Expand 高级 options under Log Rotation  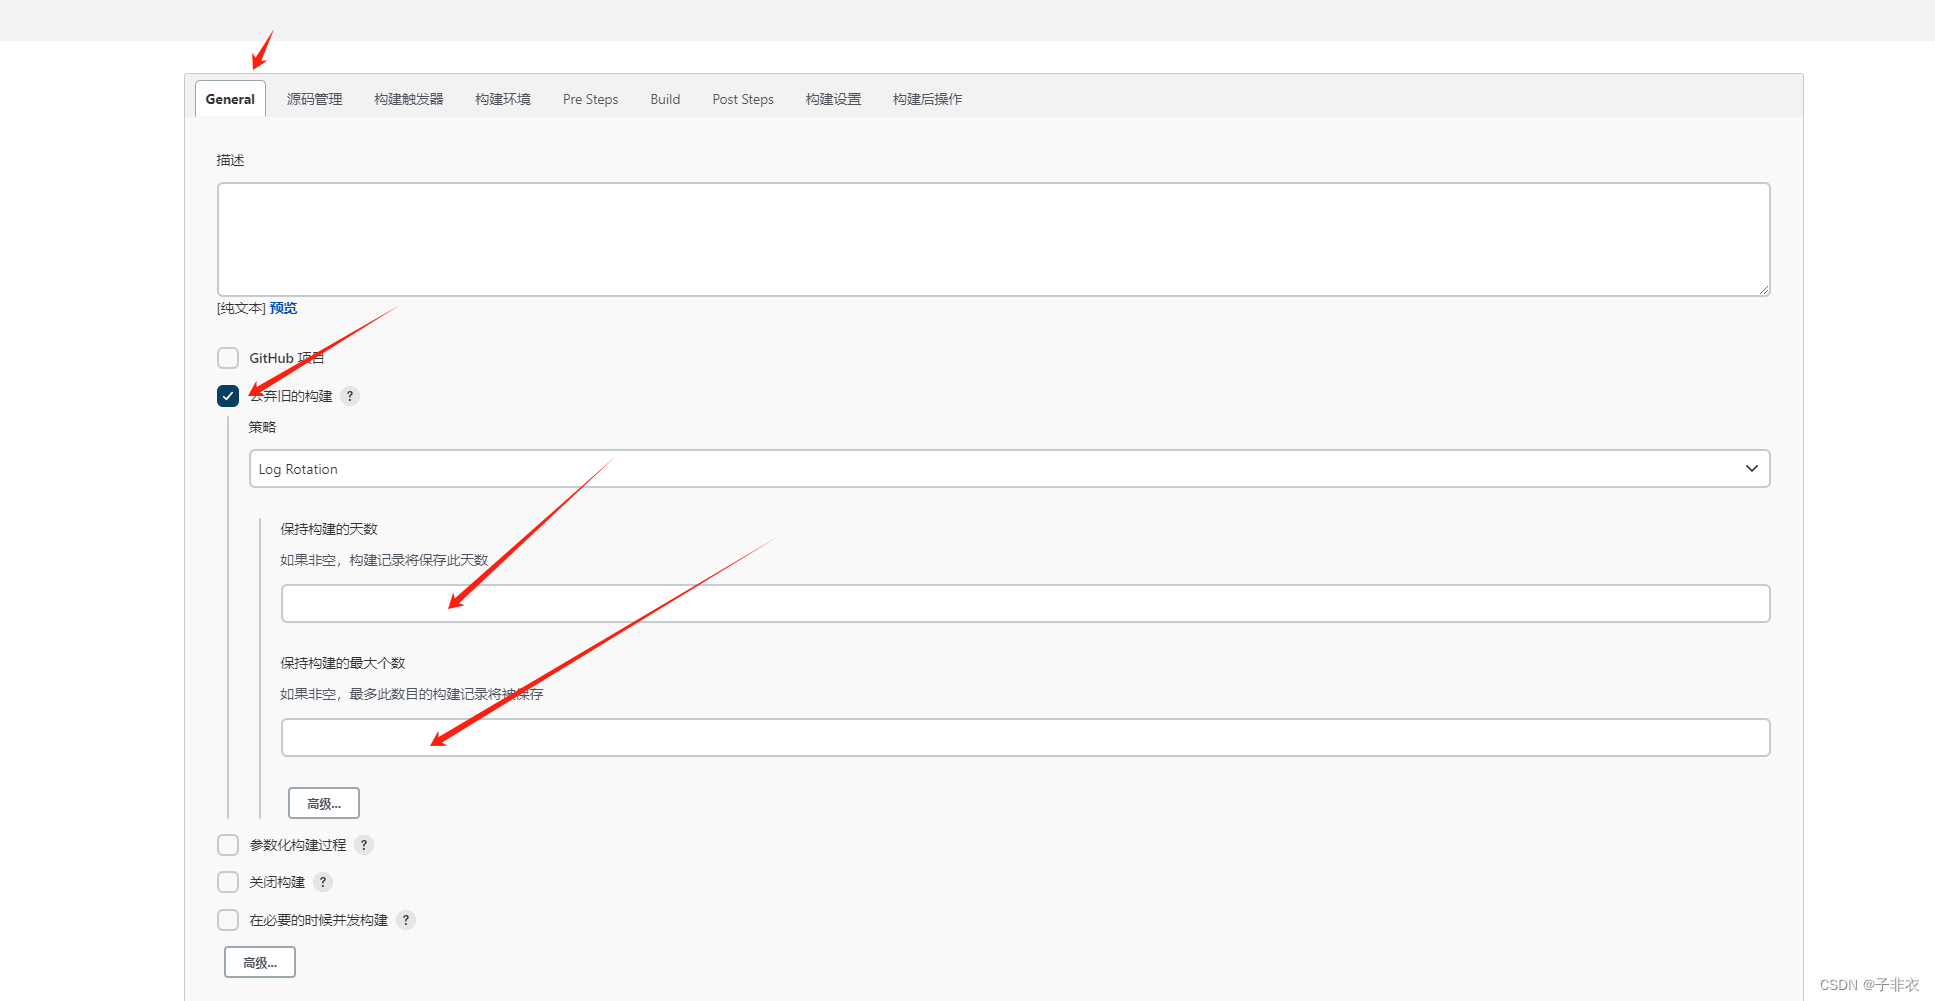[x=324, y=803]
